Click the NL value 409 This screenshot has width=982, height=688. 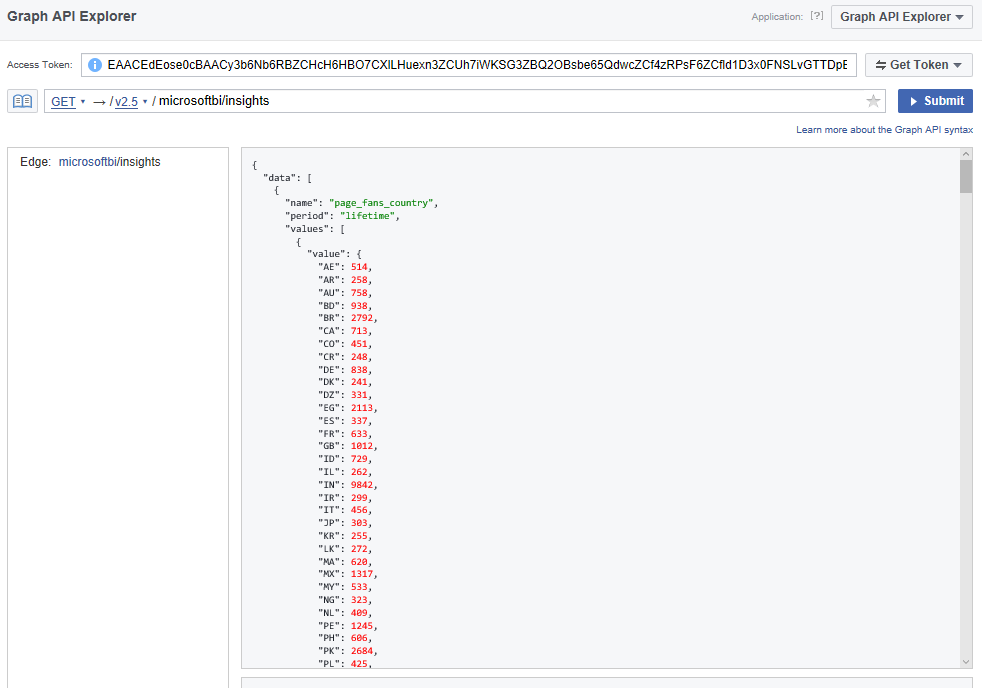[x=359, y=613]
